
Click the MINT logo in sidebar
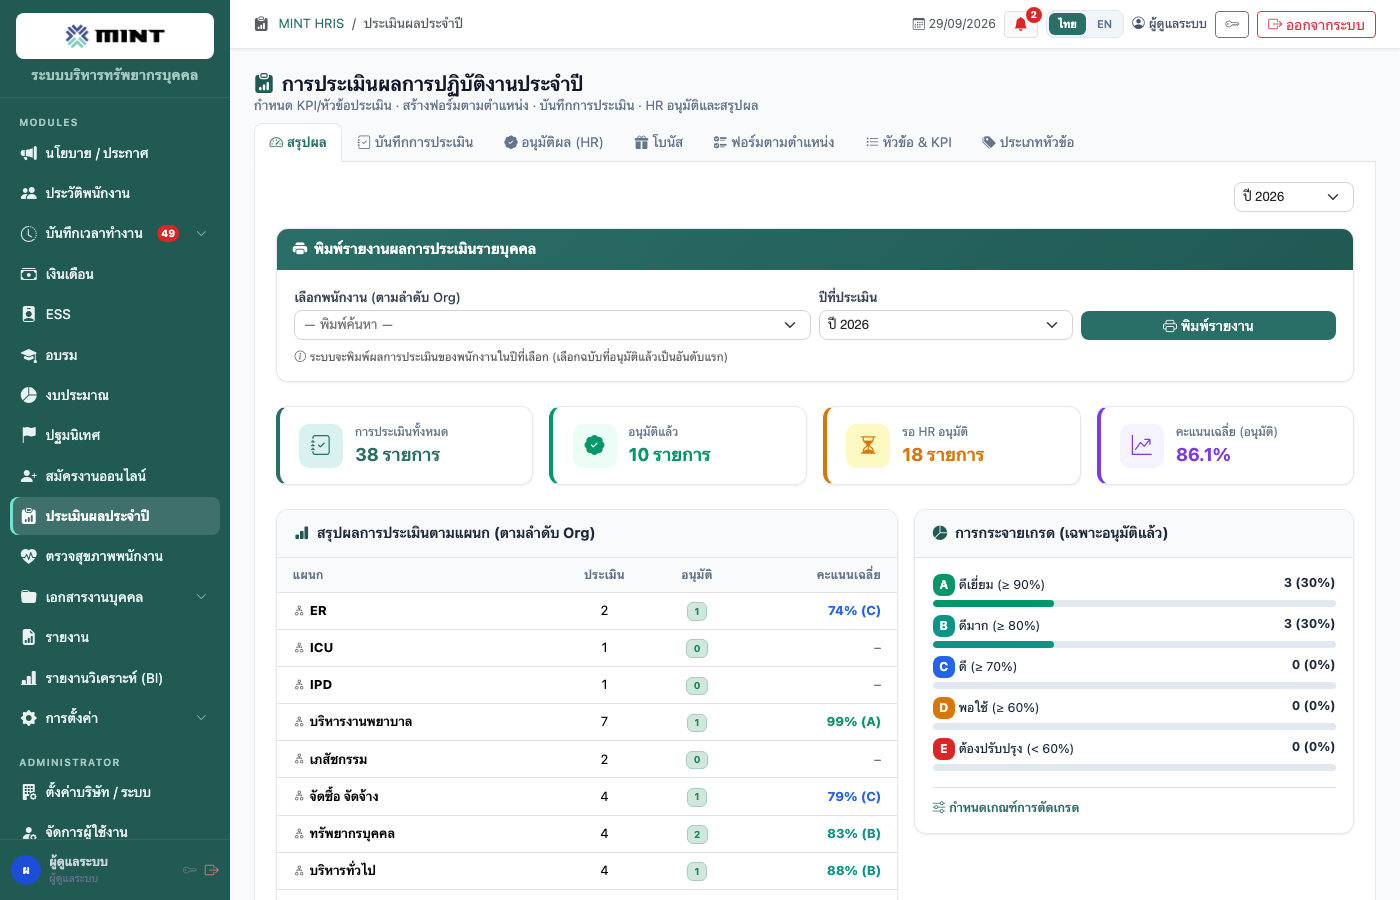click(x=115, y=36)
